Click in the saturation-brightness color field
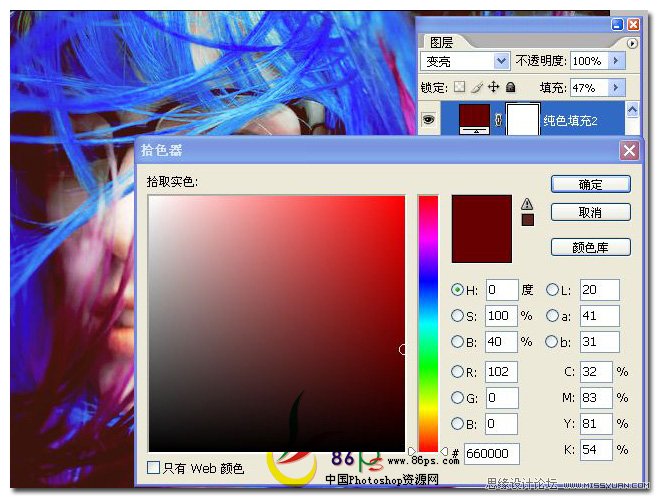 point(277,324)
